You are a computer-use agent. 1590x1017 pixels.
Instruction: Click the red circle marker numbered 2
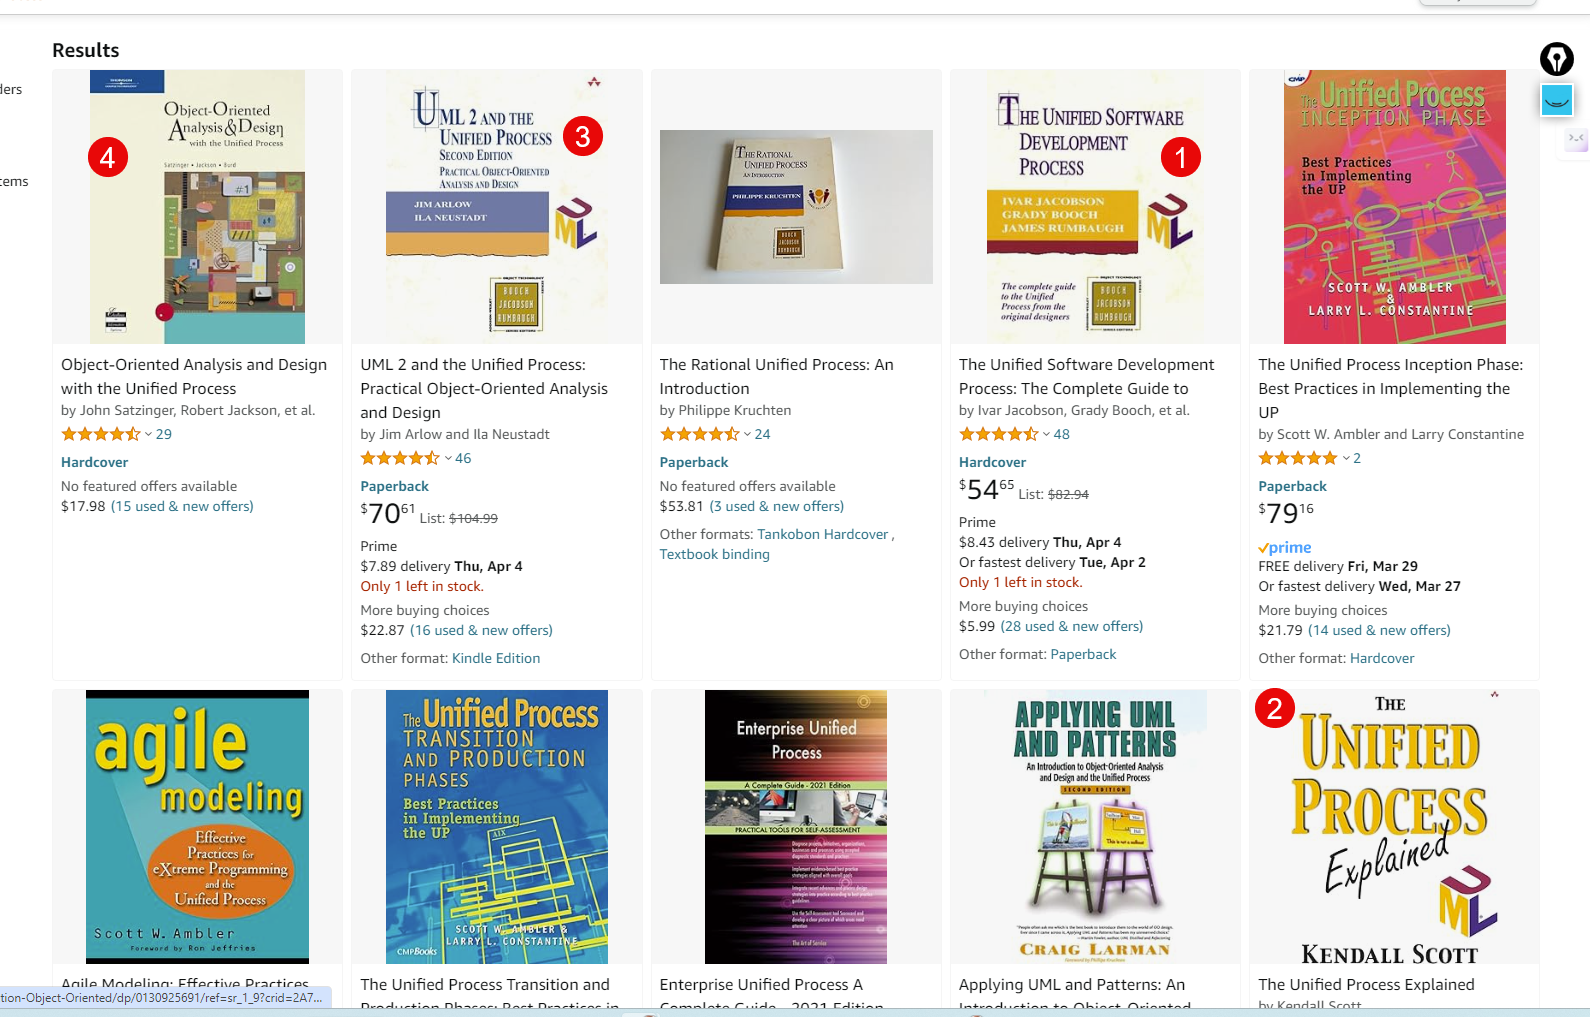point(1274,709)
